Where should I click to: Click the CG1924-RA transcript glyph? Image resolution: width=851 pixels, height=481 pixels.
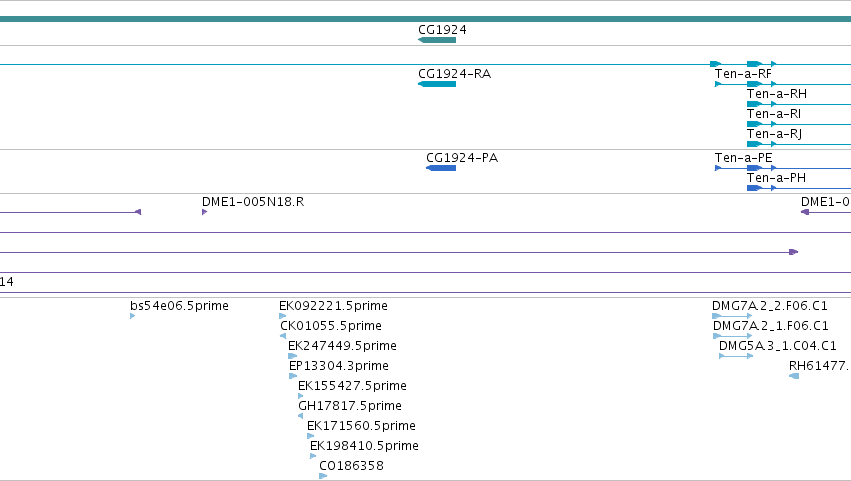pyautogui.click(x=437, y=84)
